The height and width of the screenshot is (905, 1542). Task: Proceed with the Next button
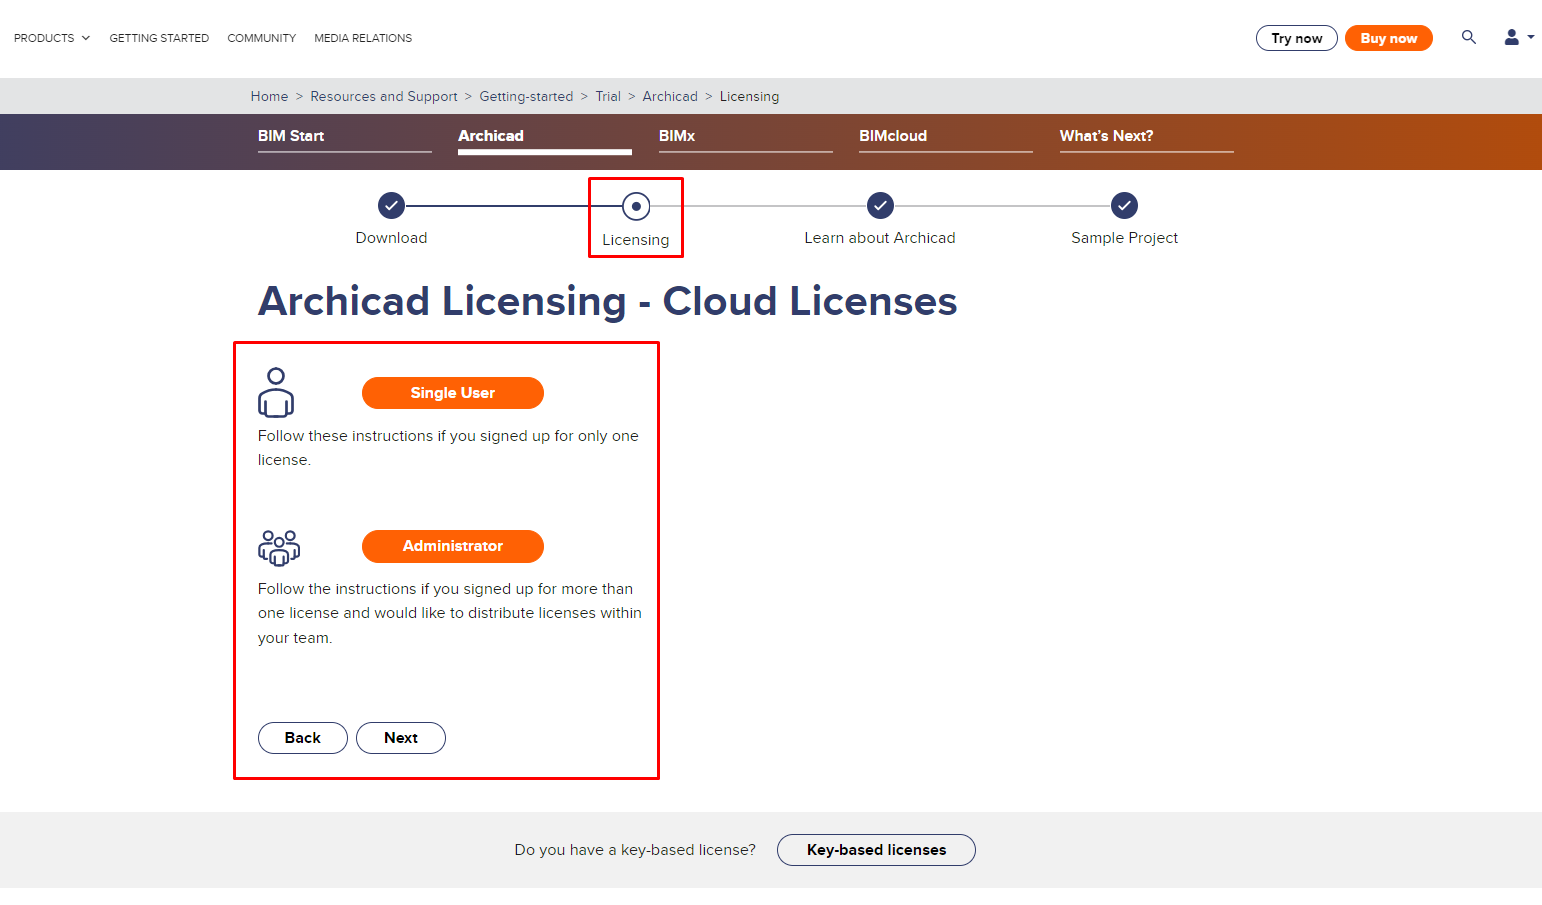400,738
